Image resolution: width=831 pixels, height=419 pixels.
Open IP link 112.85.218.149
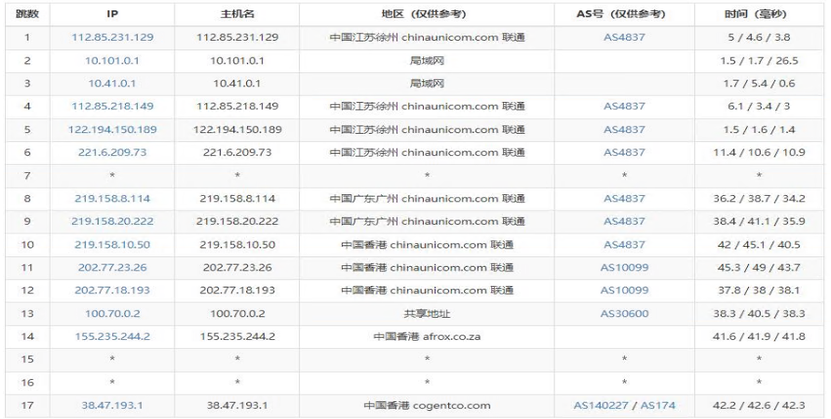coord(112,107)
